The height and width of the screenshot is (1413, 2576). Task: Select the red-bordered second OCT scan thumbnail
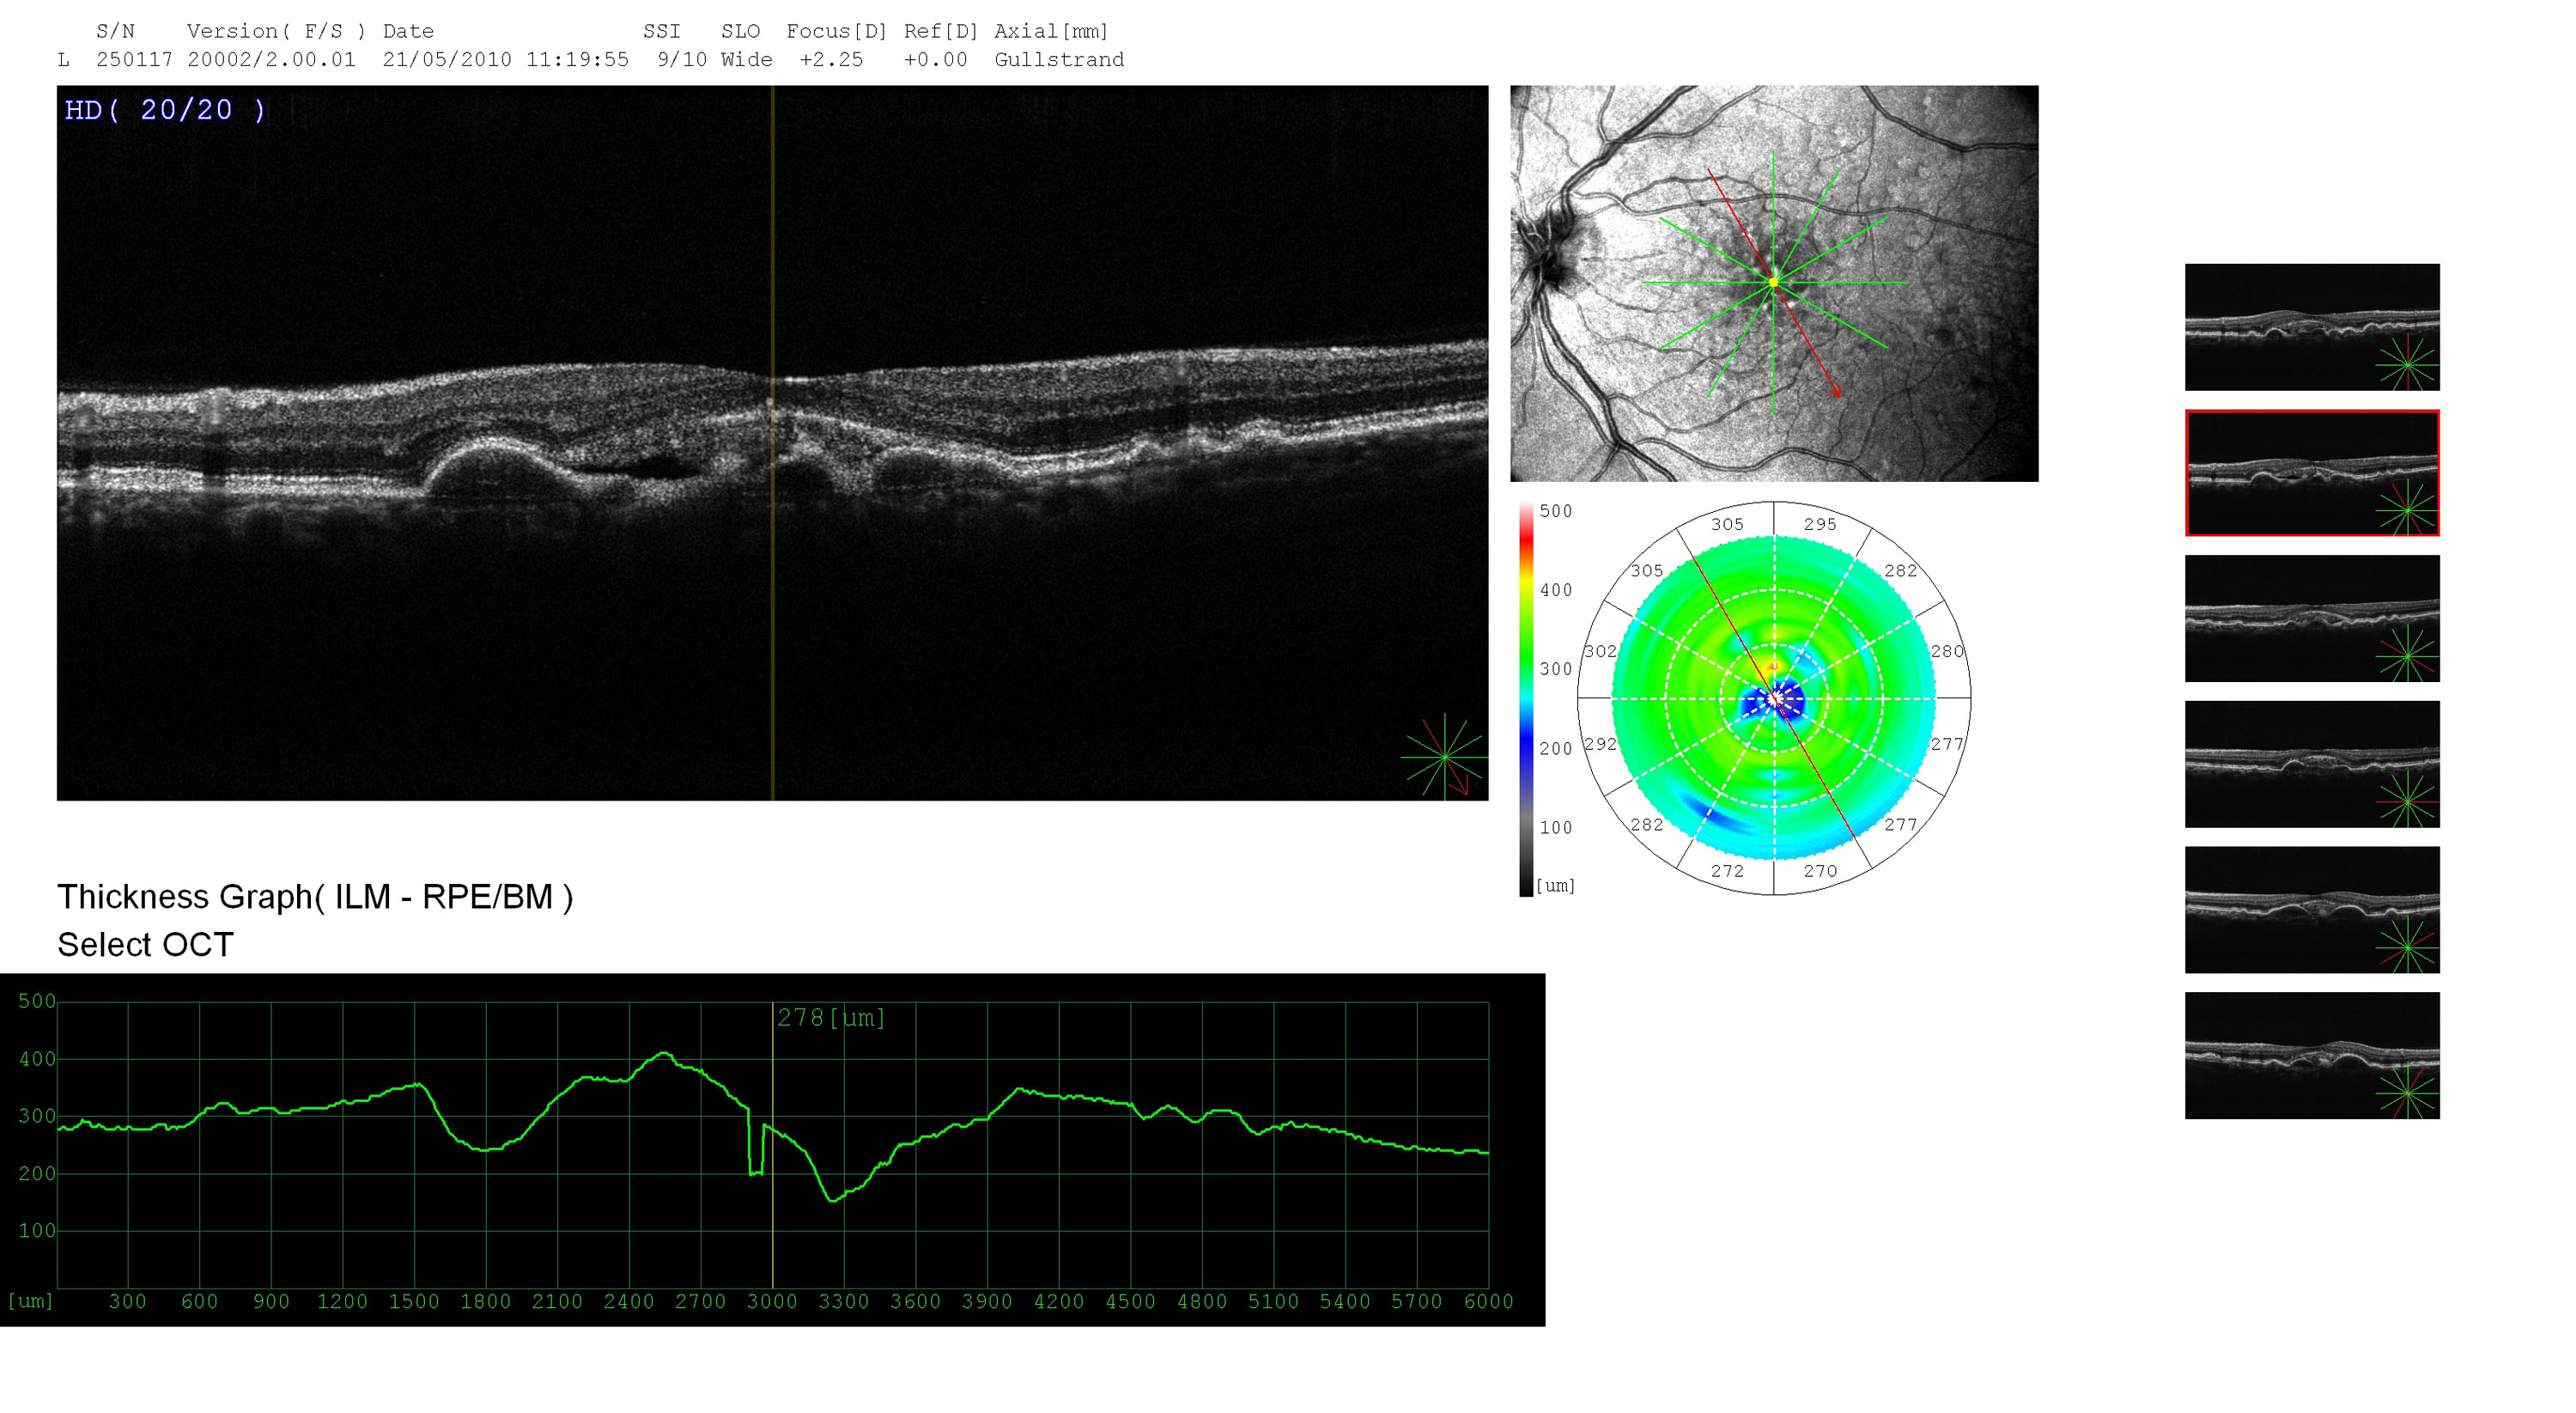(2311, 472)
